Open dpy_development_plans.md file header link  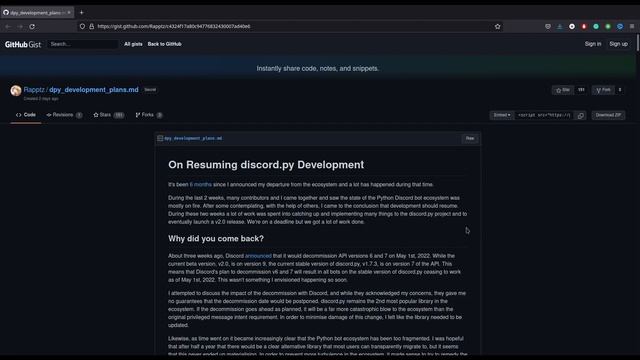pyautogui.click(x=193, y=138)
